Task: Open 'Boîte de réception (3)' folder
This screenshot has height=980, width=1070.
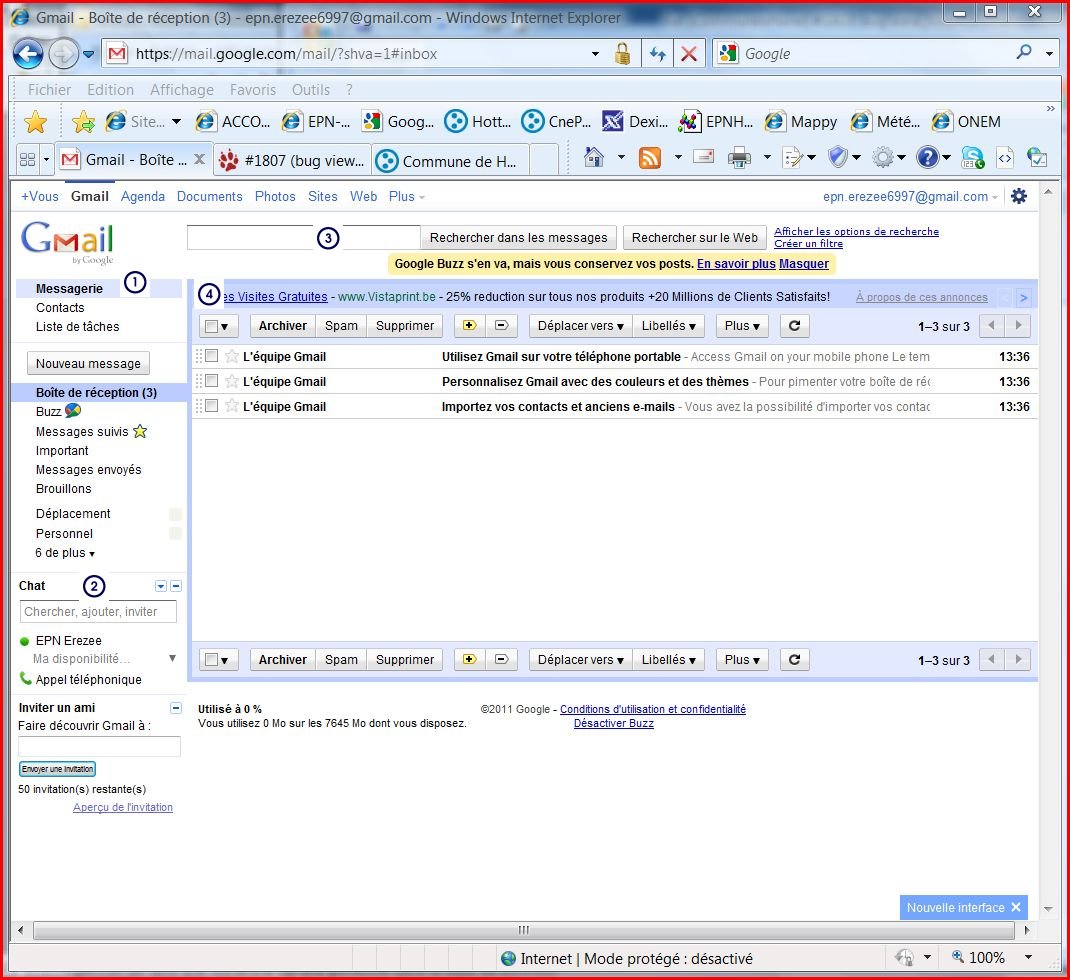Action: point(96,392)
